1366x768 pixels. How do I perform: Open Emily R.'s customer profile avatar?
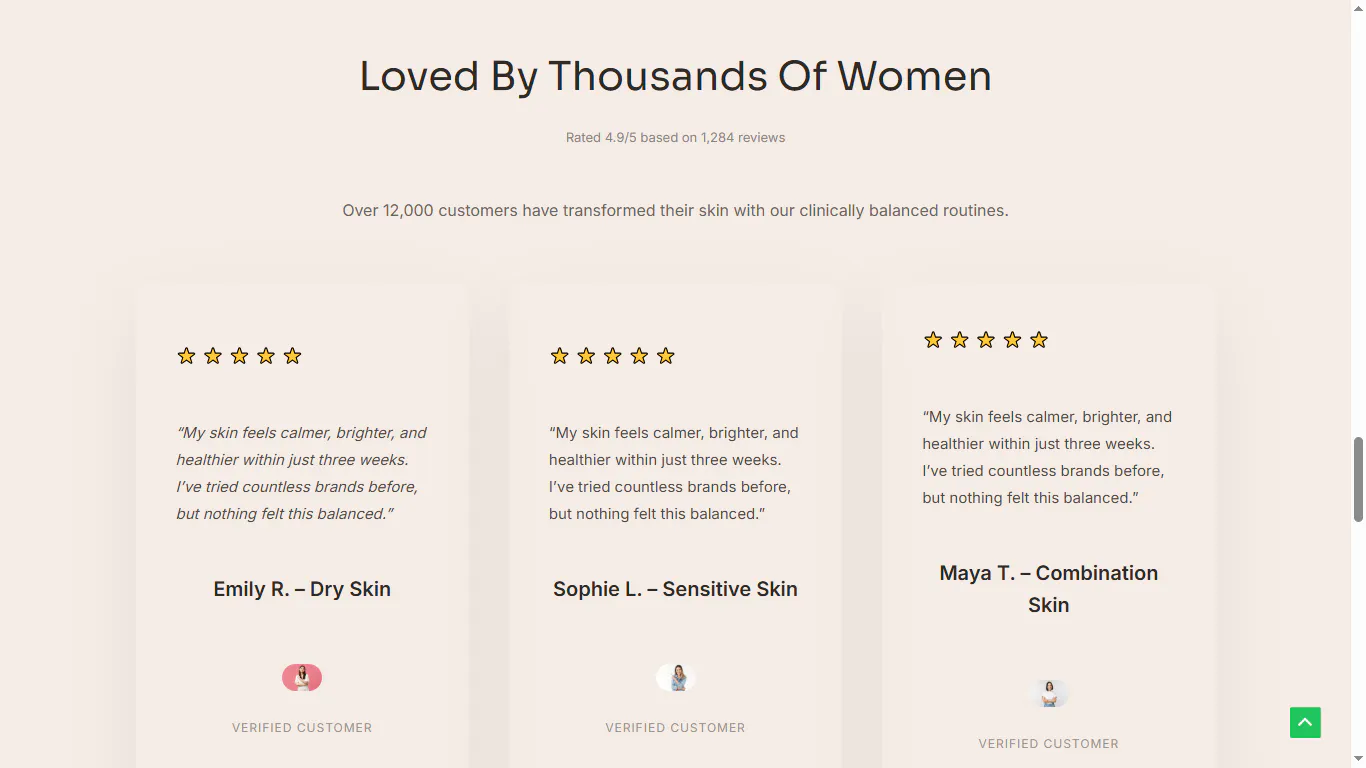[302, 677]
